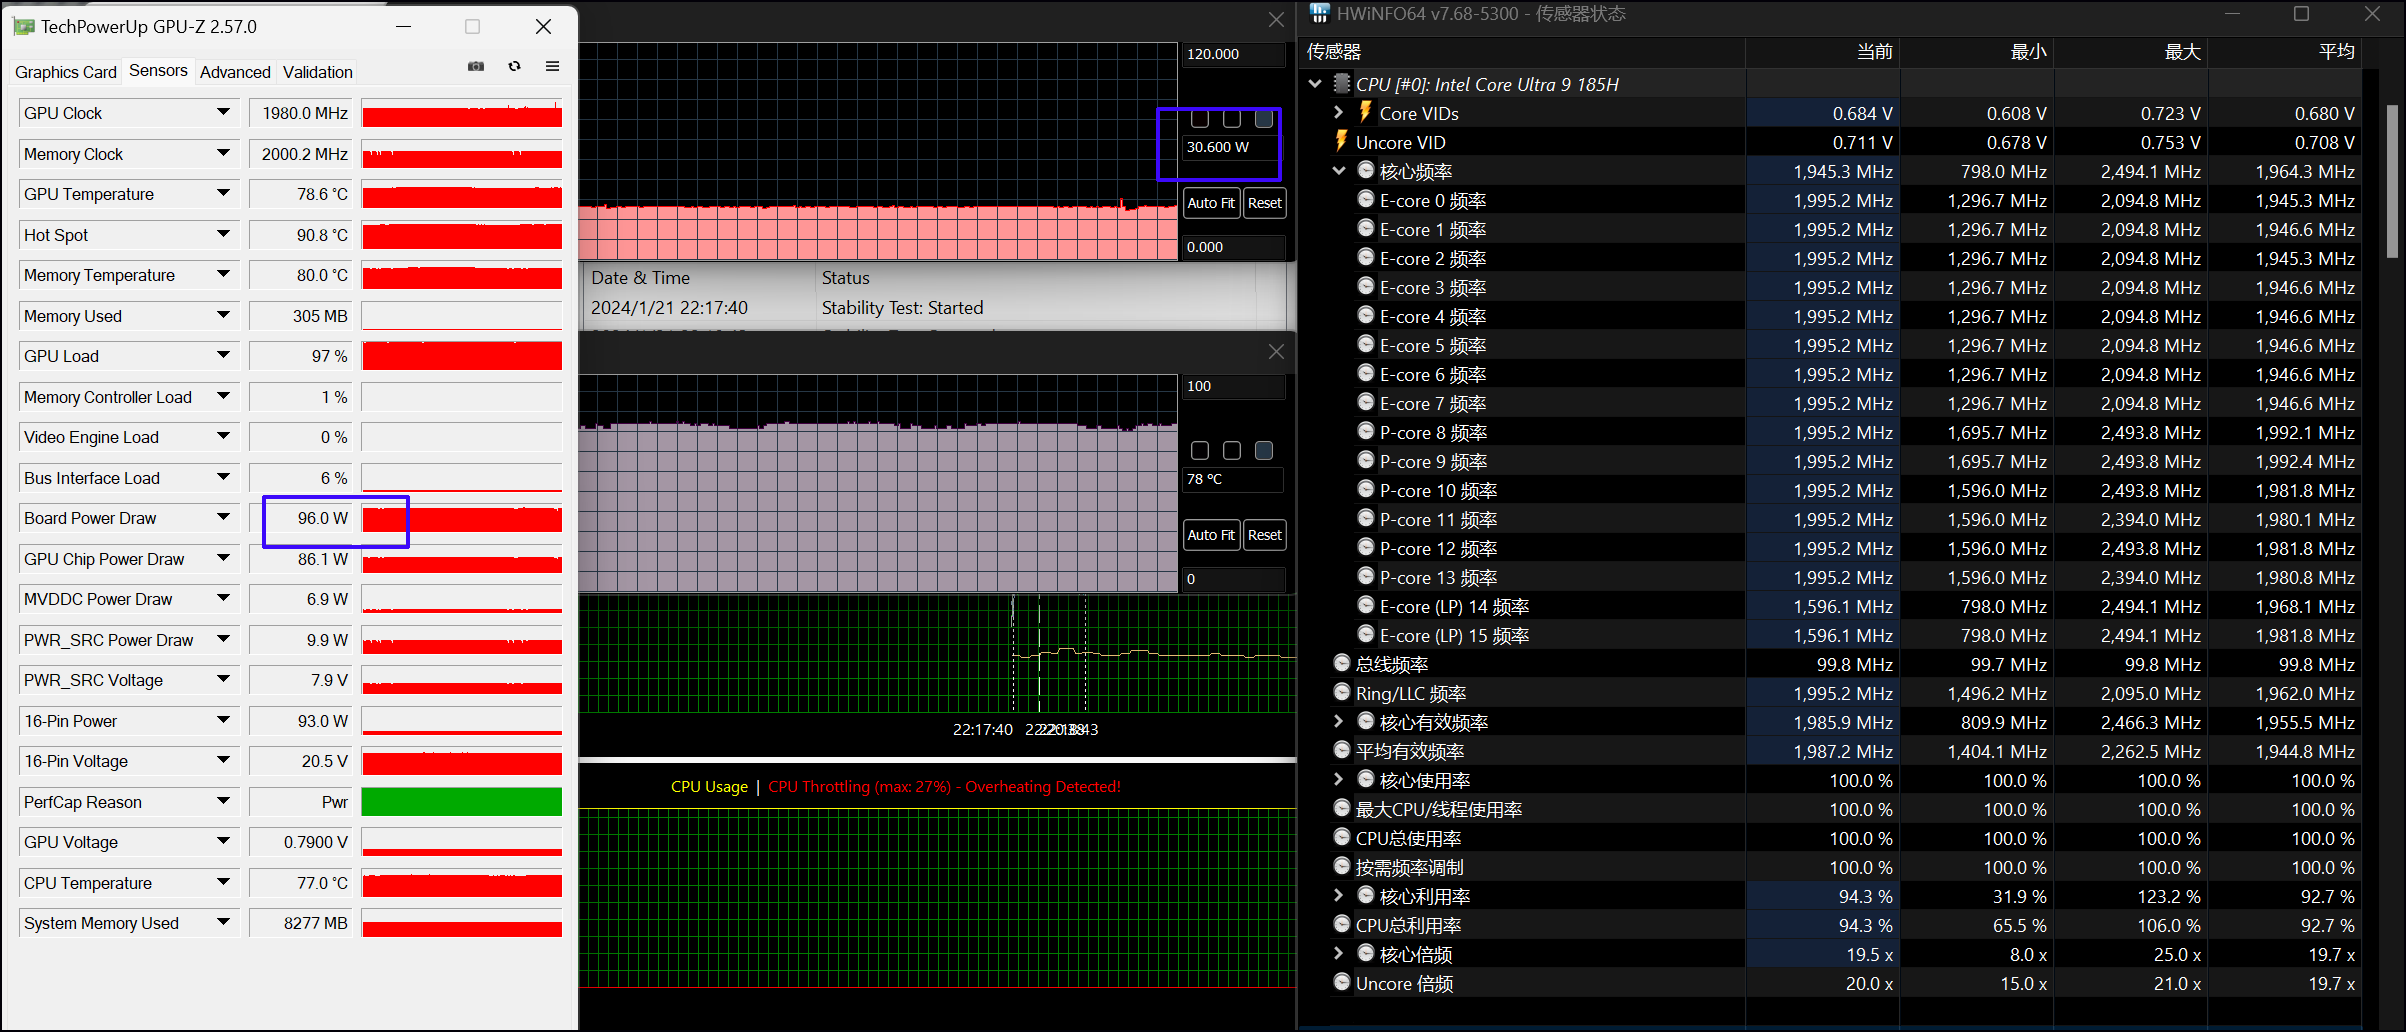Click the clock icon beside Ring/LLC 频率
The width and height of the screenshot is (2406, 1032).
click(1342, 692)
